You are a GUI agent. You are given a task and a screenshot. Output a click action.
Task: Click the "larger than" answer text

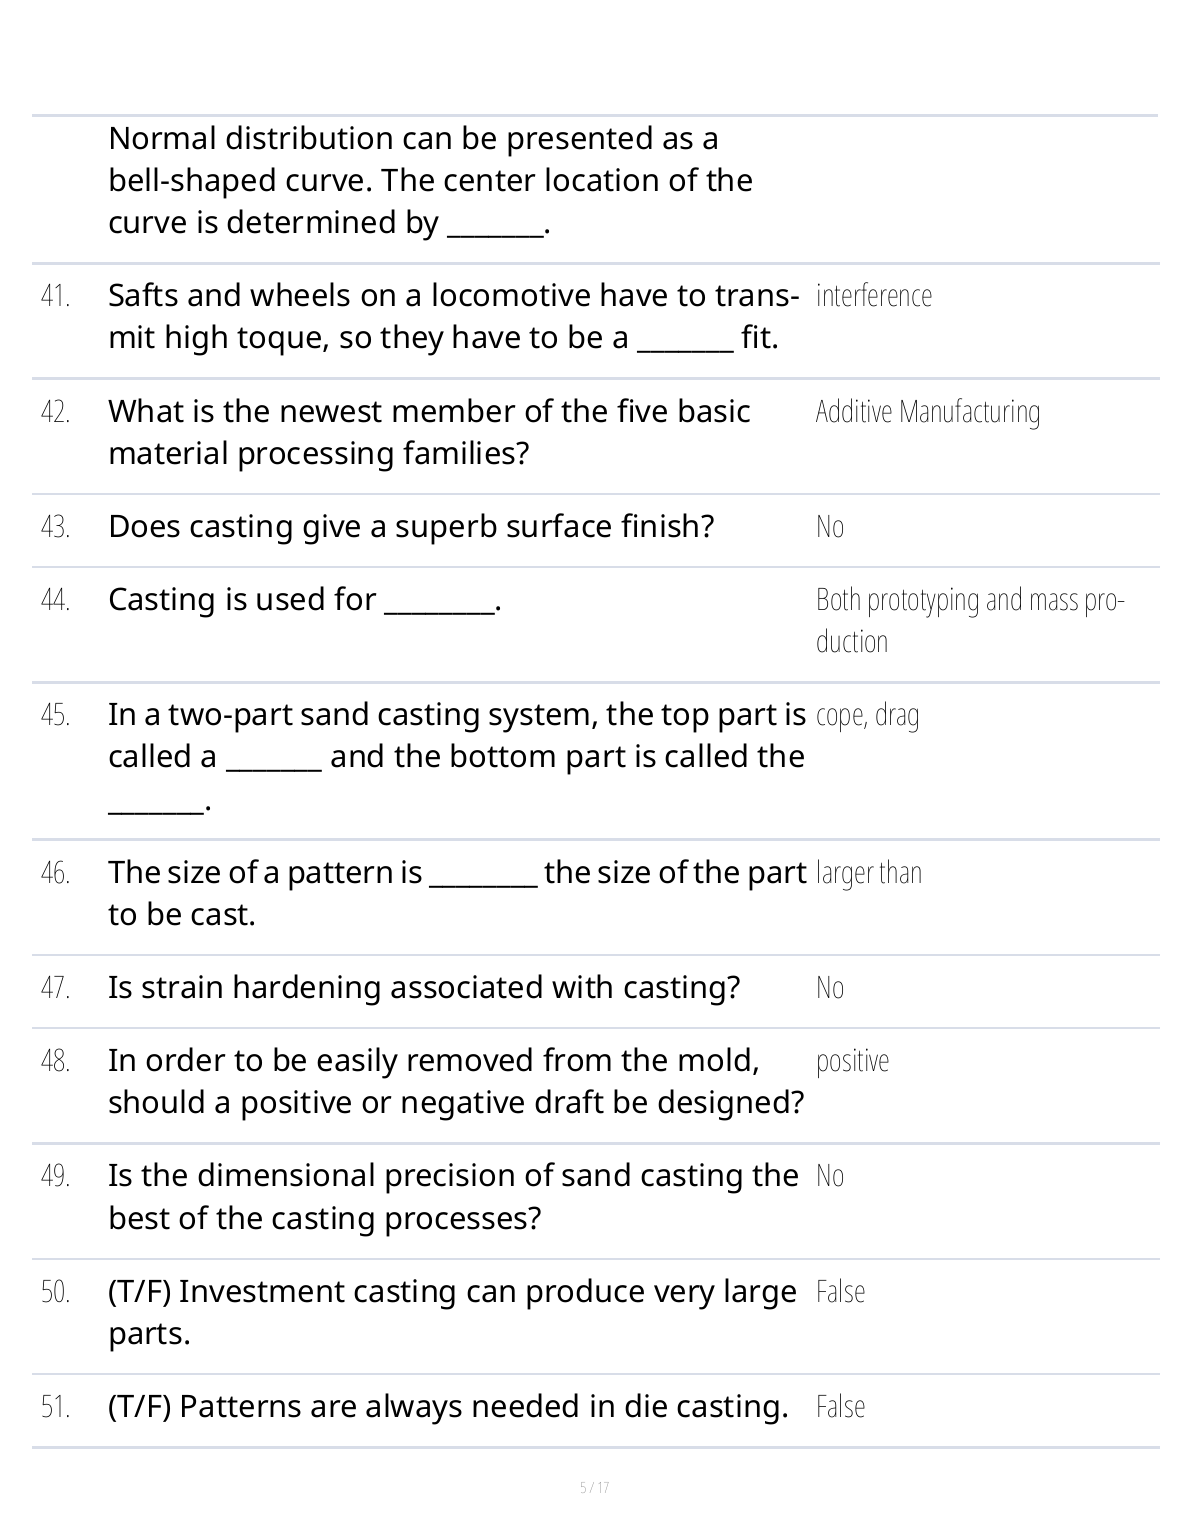coord(868,873)
